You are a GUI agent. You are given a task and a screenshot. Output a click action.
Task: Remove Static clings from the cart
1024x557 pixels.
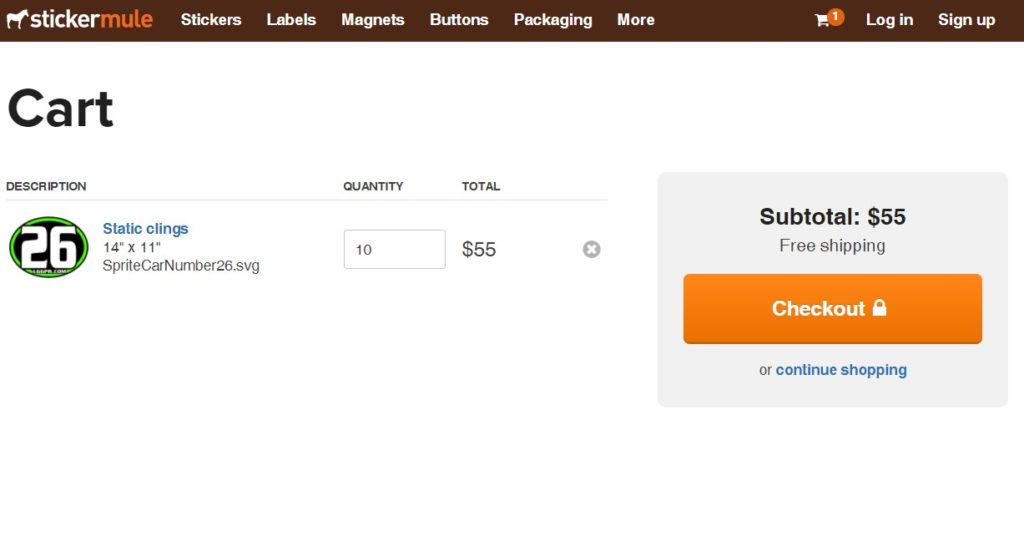pos(592,249)
